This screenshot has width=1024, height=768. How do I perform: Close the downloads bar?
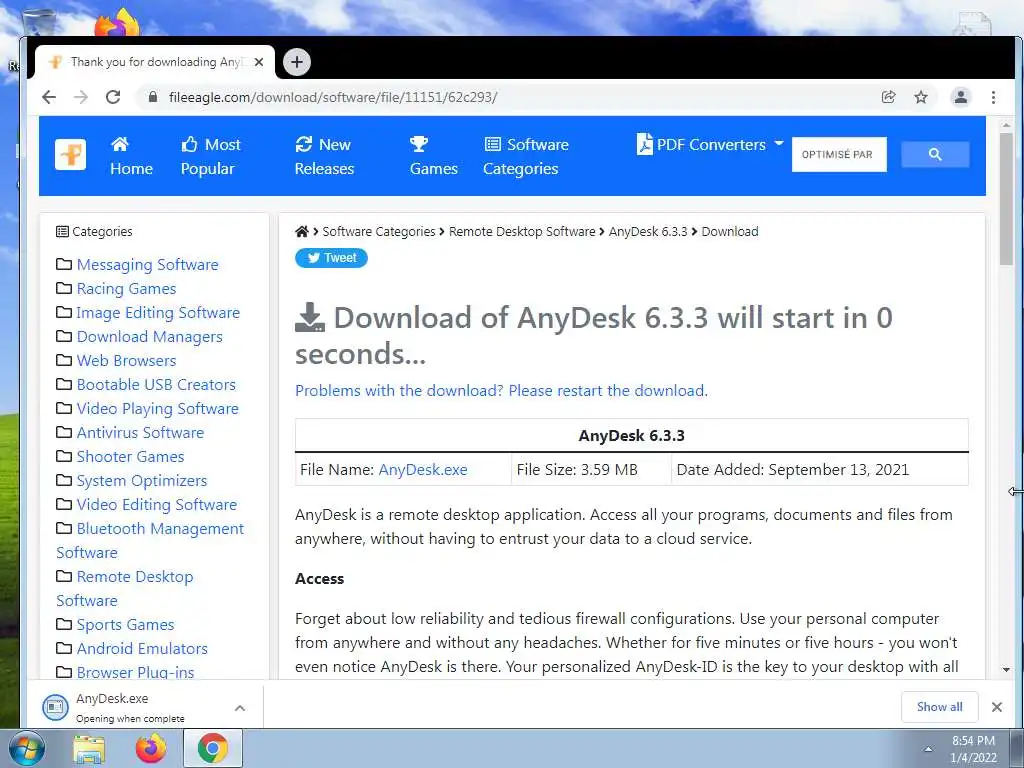(997, 707)
